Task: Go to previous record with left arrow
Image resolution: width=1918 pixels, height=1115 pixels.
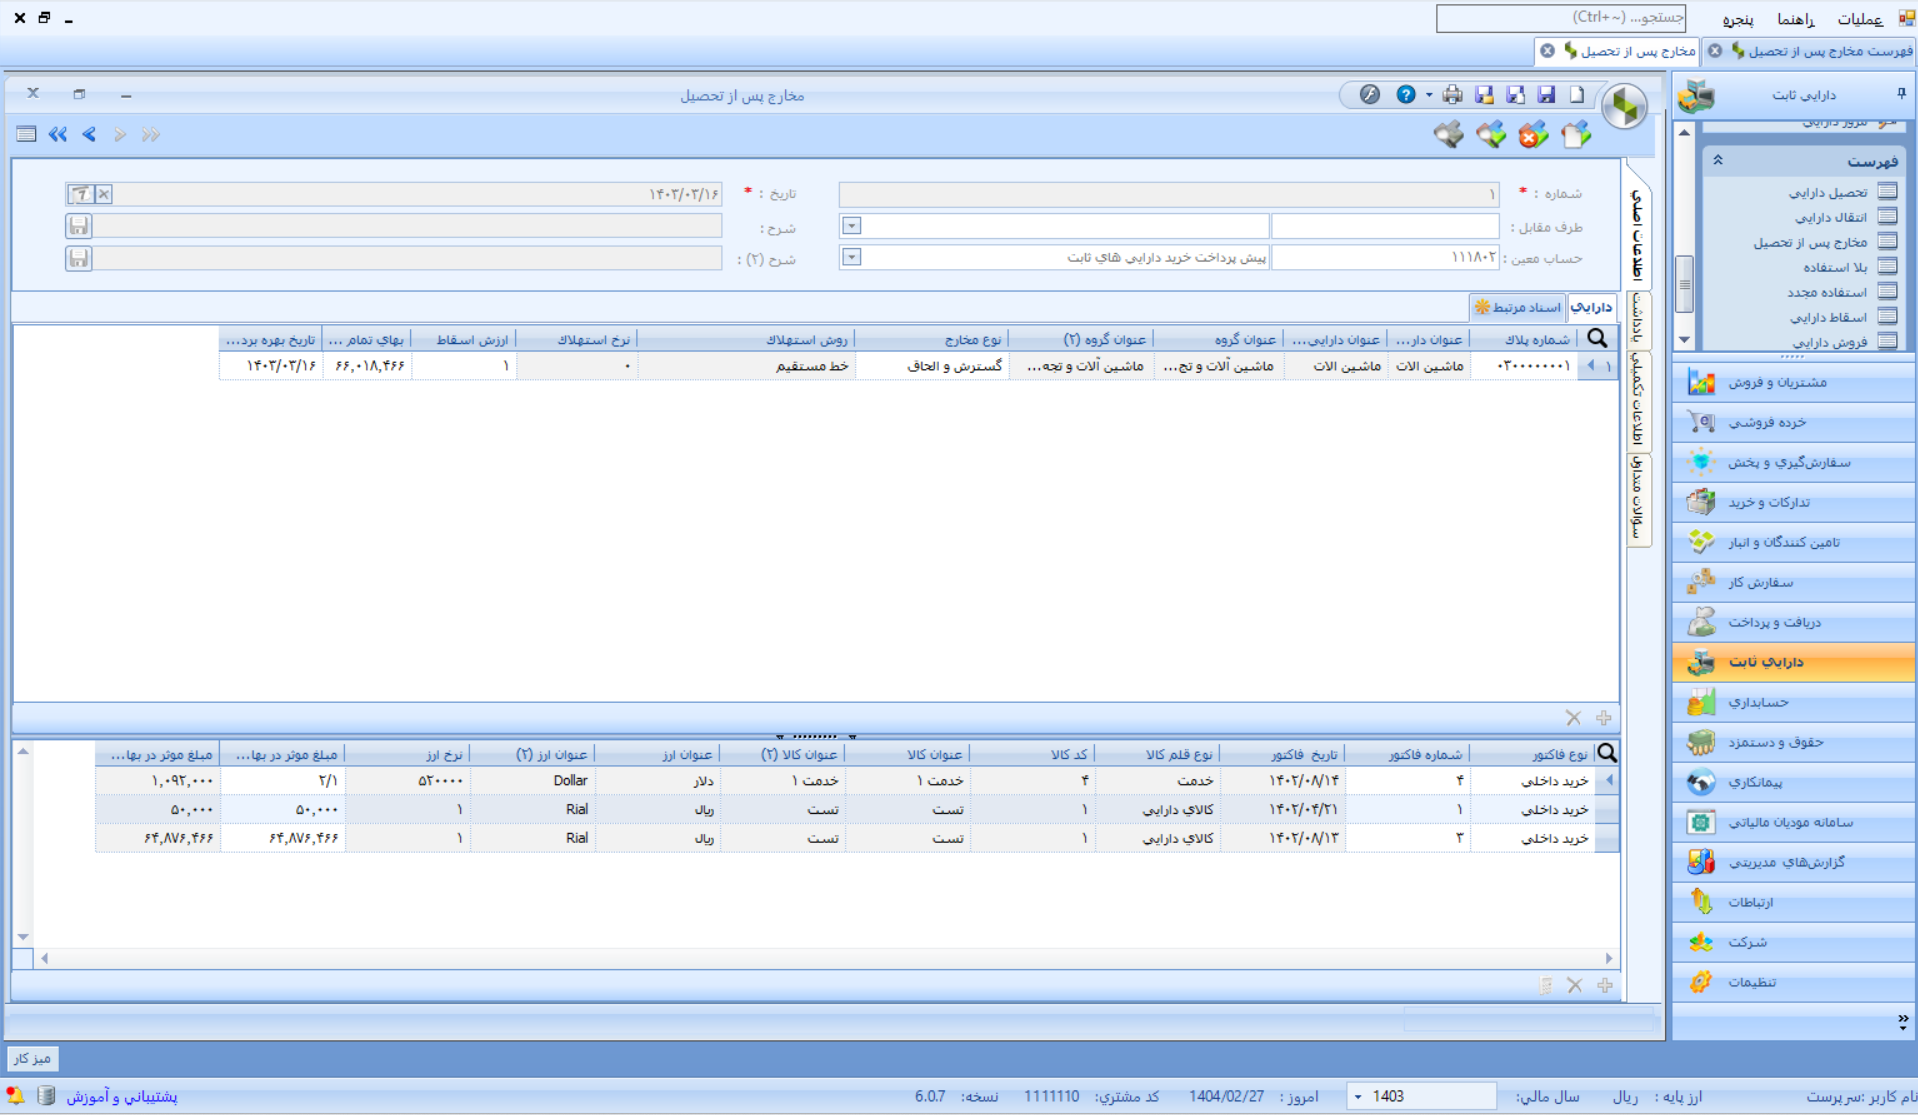Action: coord(90,134)
